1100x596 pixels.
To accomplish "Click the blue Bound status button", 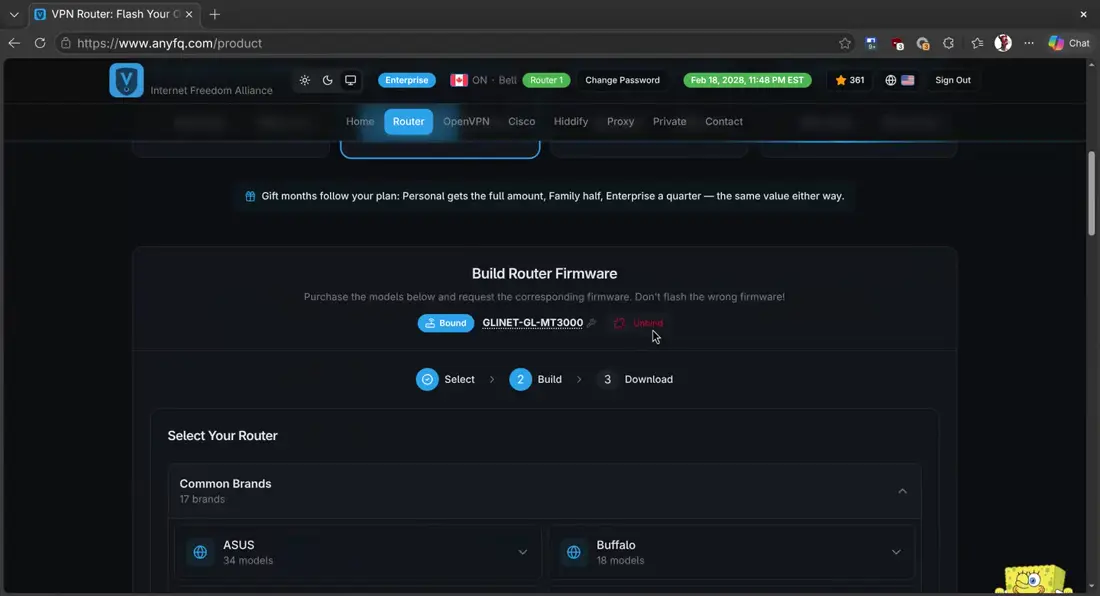I will coord(445,323).
